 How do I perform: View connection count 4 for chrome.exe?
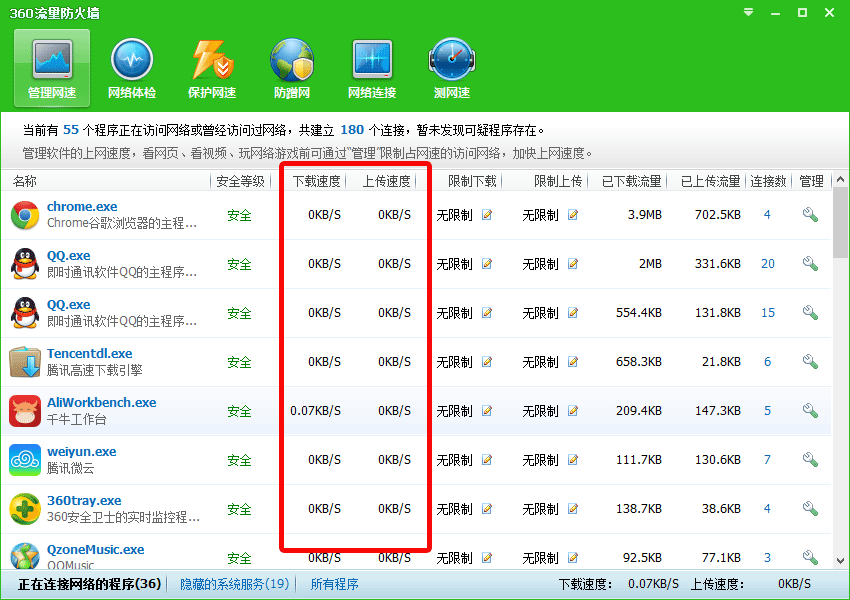tap(767, 215)
